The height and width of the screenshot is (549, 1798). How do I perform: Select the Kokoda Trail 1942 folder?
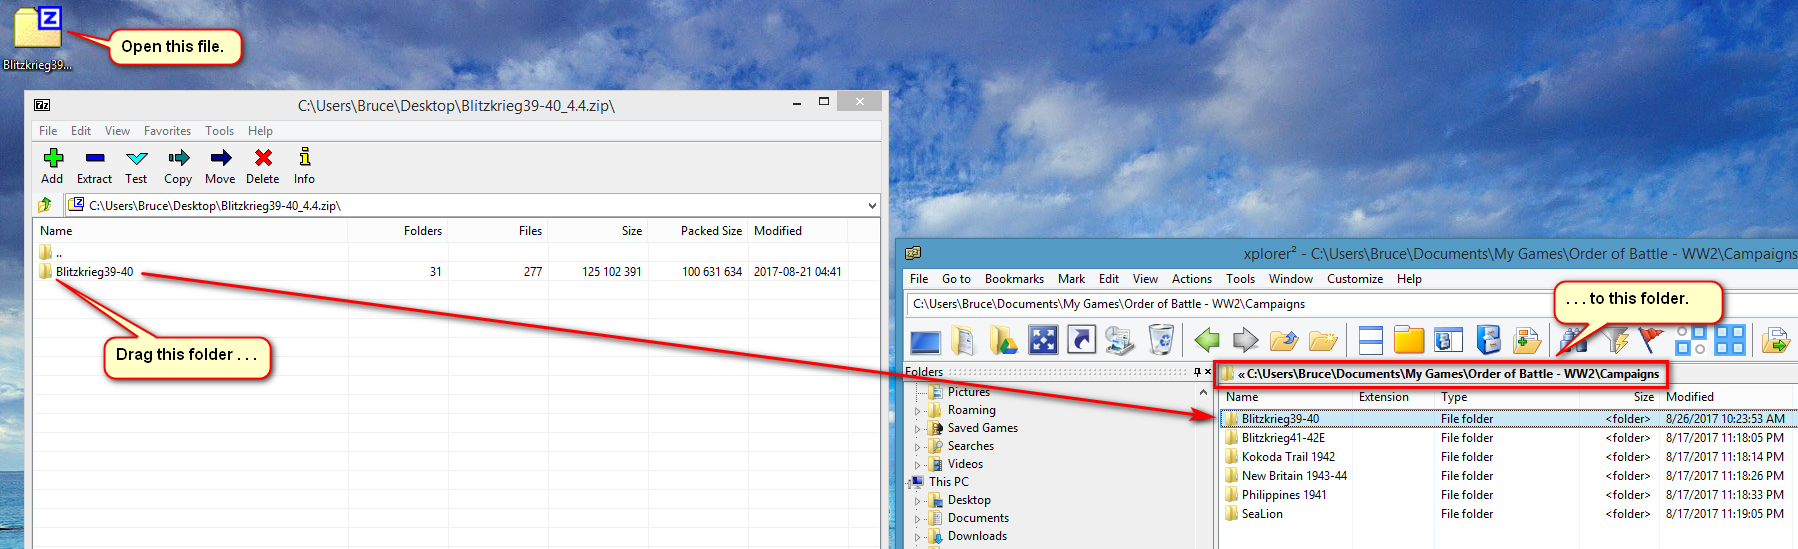1288,457
